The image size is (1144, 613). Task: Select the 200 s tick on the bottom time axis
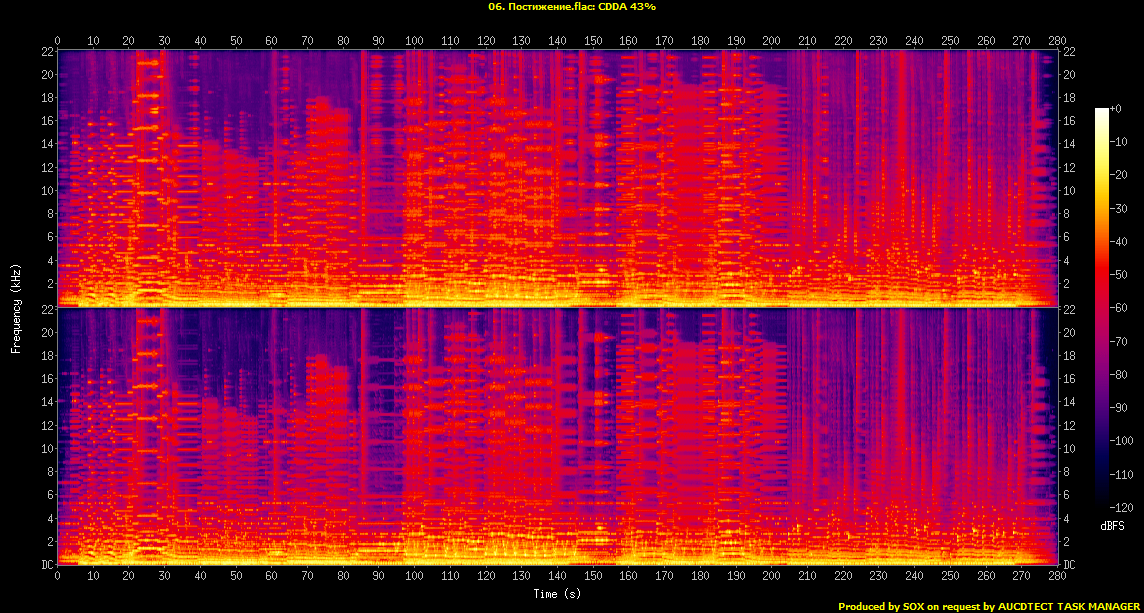(771, 577)
